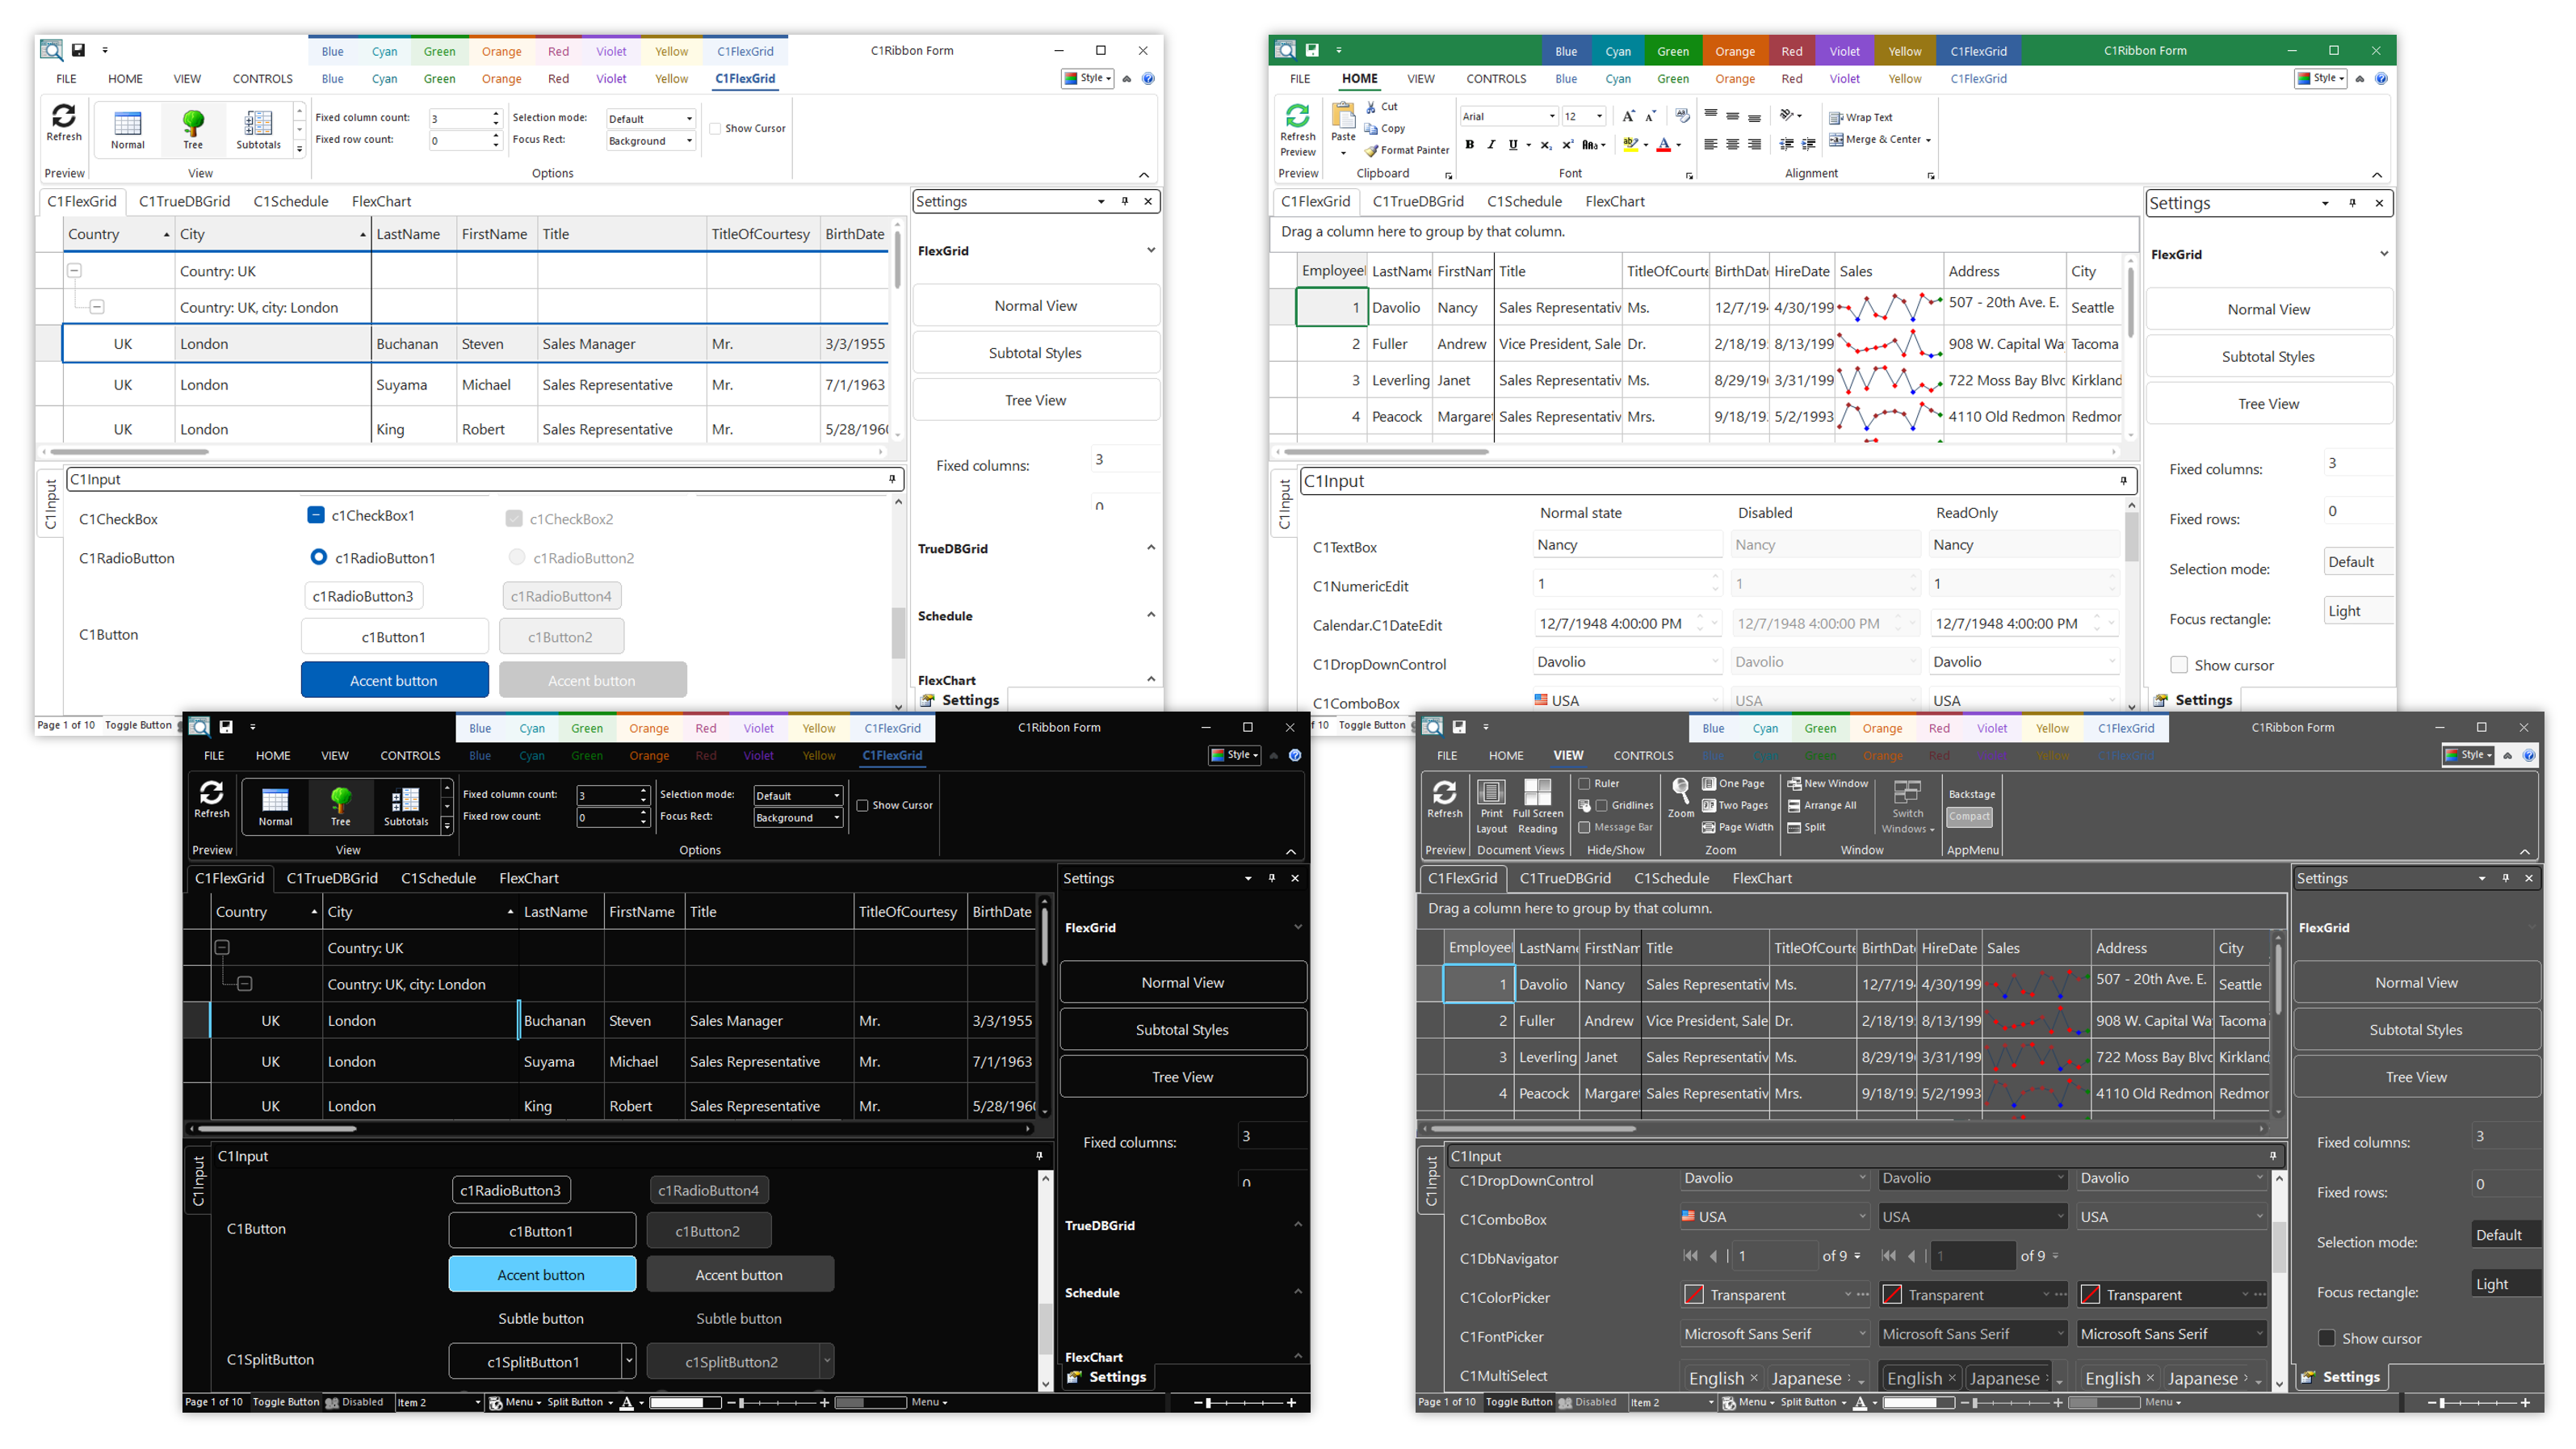2576x1449 pixels.
Task: Select Print Layout in gray window ribbon
Action: pyautogui.click(x=1491, y=807)
